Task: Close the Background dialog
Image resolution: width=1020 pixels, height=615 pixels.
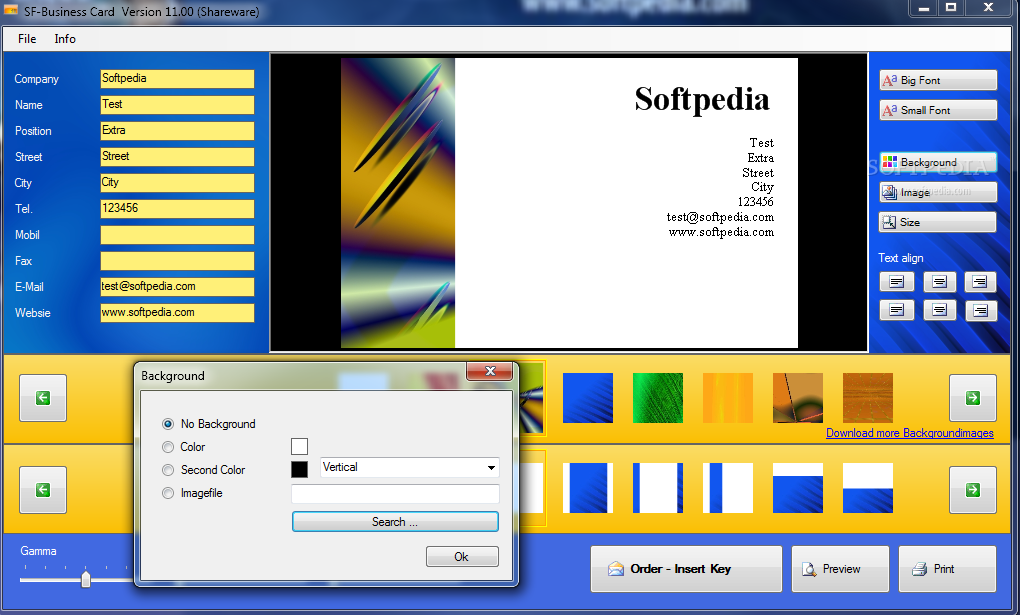Action: pos(490,371)
